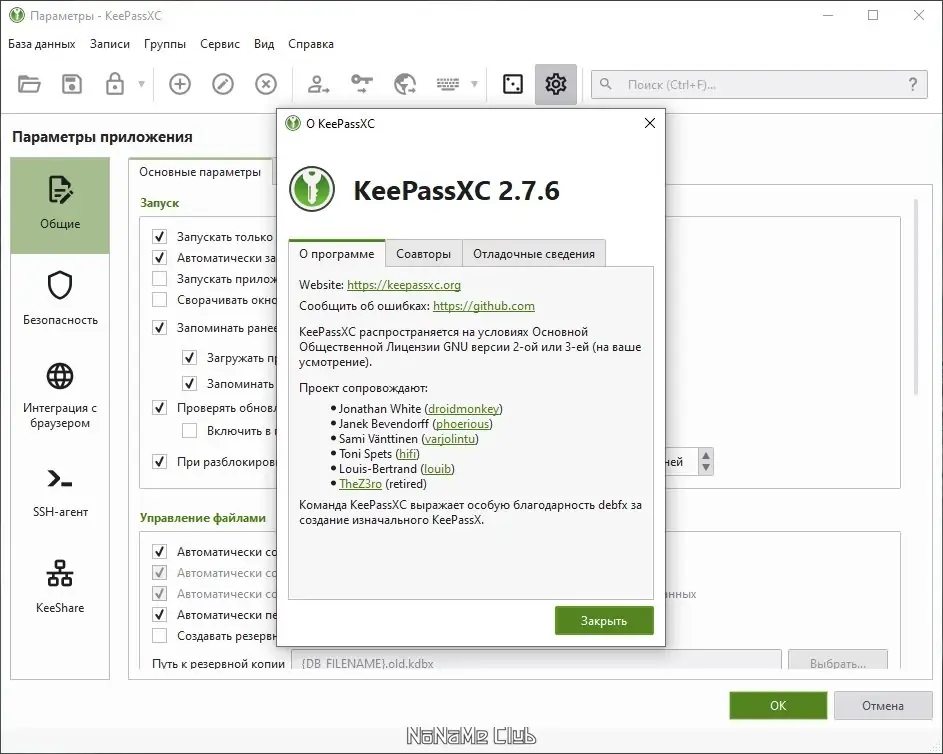This screenshot has width=943, height=754.
Task: Open louib profile link
Action: [437, 469]
